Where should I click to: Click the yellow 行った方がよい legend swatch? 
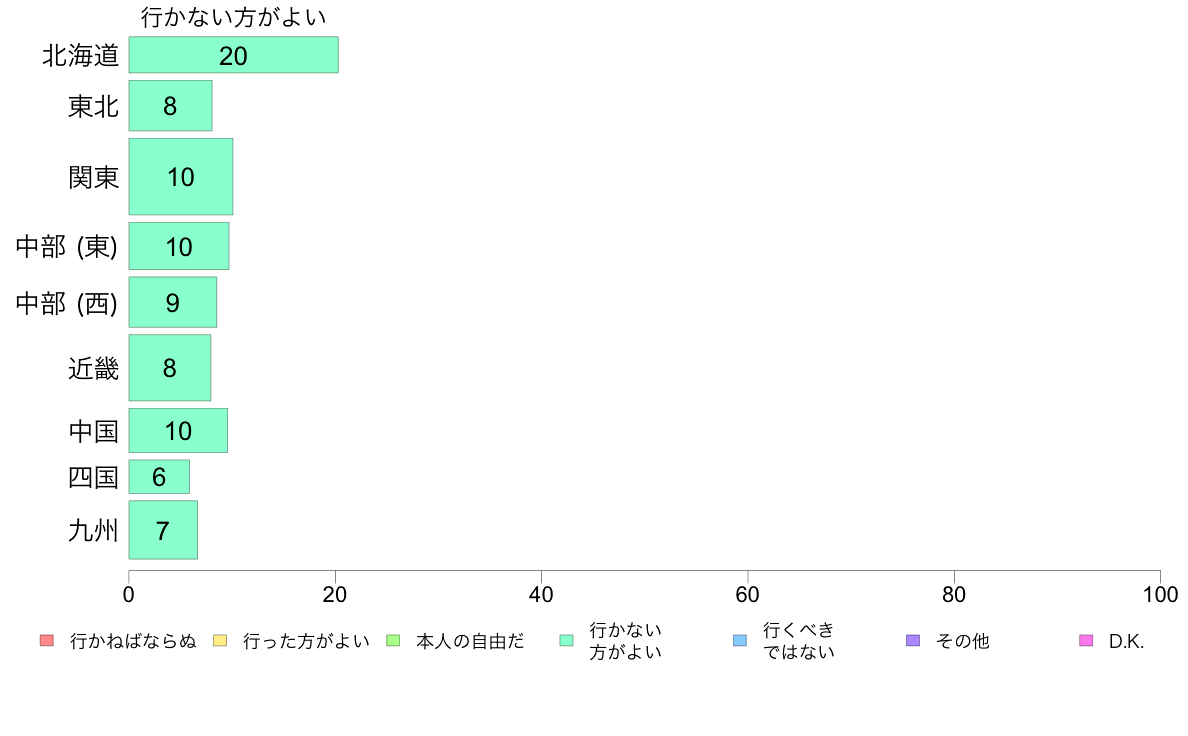(x=220, y=640)
